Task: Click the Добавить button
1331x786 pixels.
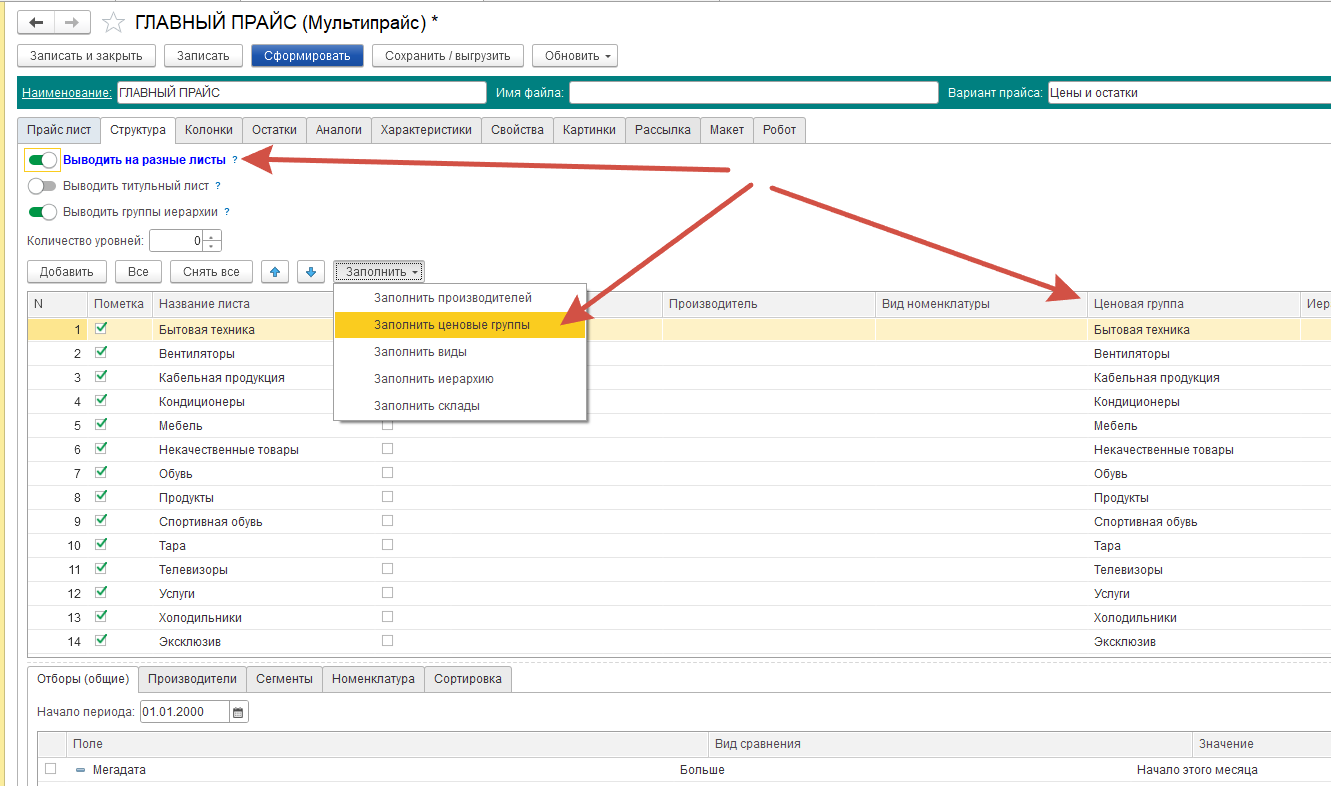Action: (x=67, y=271)
